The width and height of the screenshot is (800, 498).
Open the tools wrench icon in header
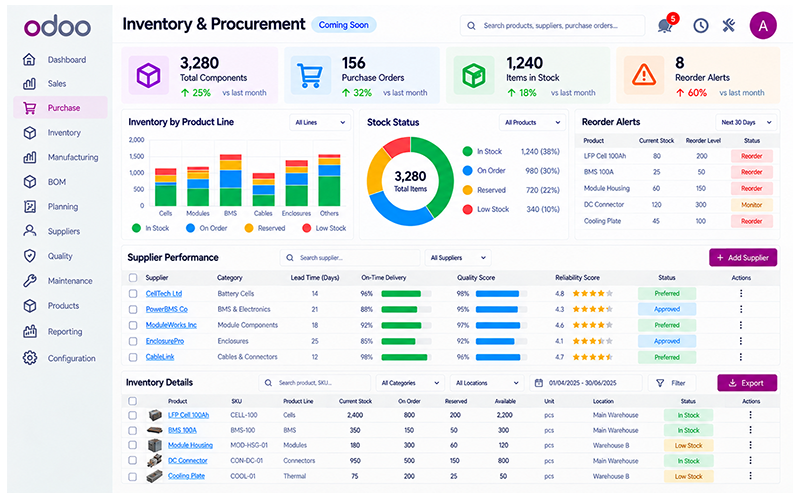(729, 26)
